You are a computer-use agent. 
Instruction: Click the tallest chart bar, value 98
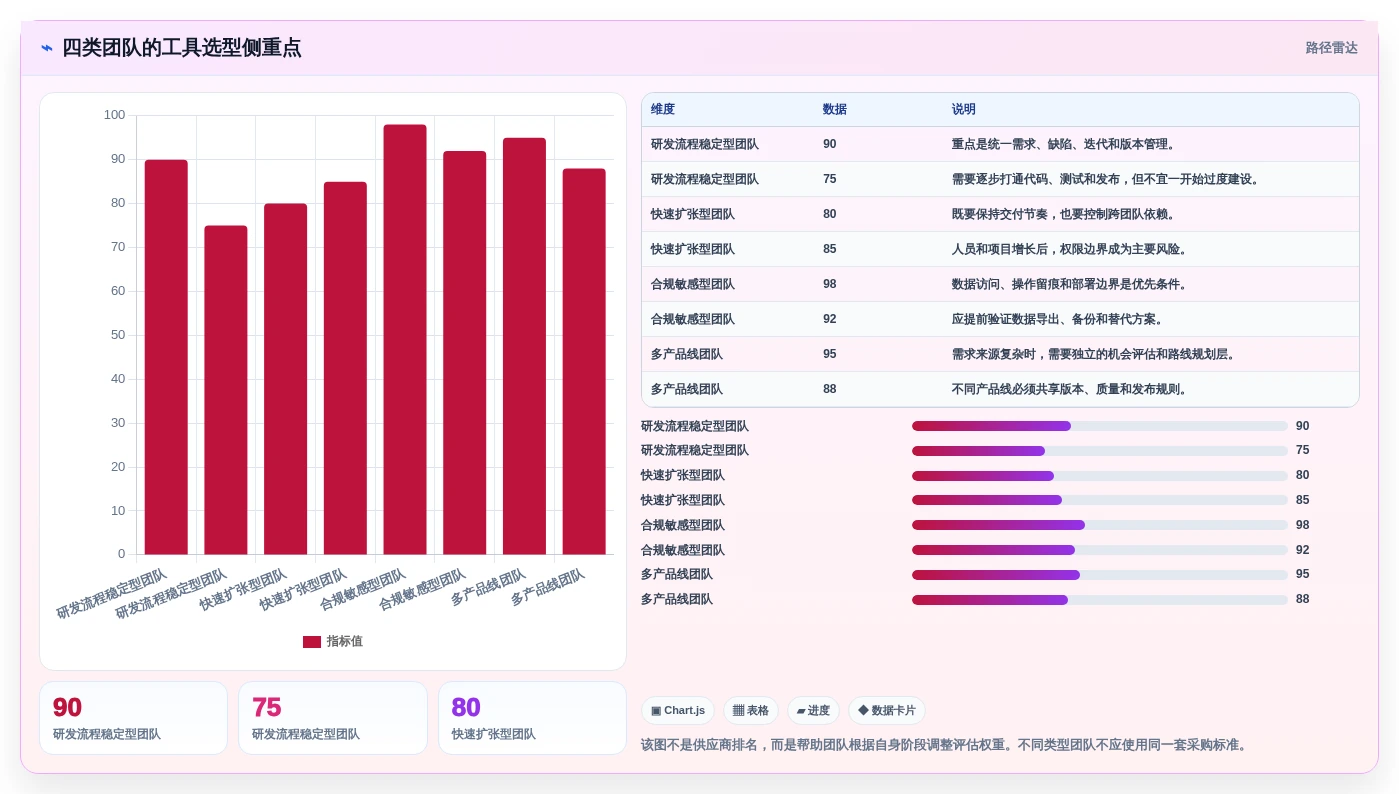[405, 339]
